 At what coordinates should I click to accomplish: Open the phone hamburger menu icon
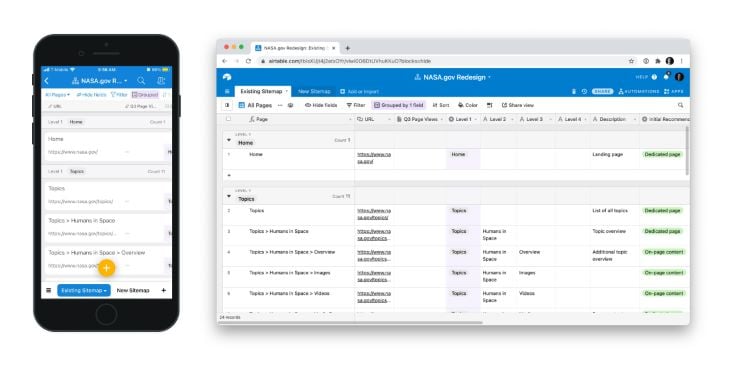[48, 290]
